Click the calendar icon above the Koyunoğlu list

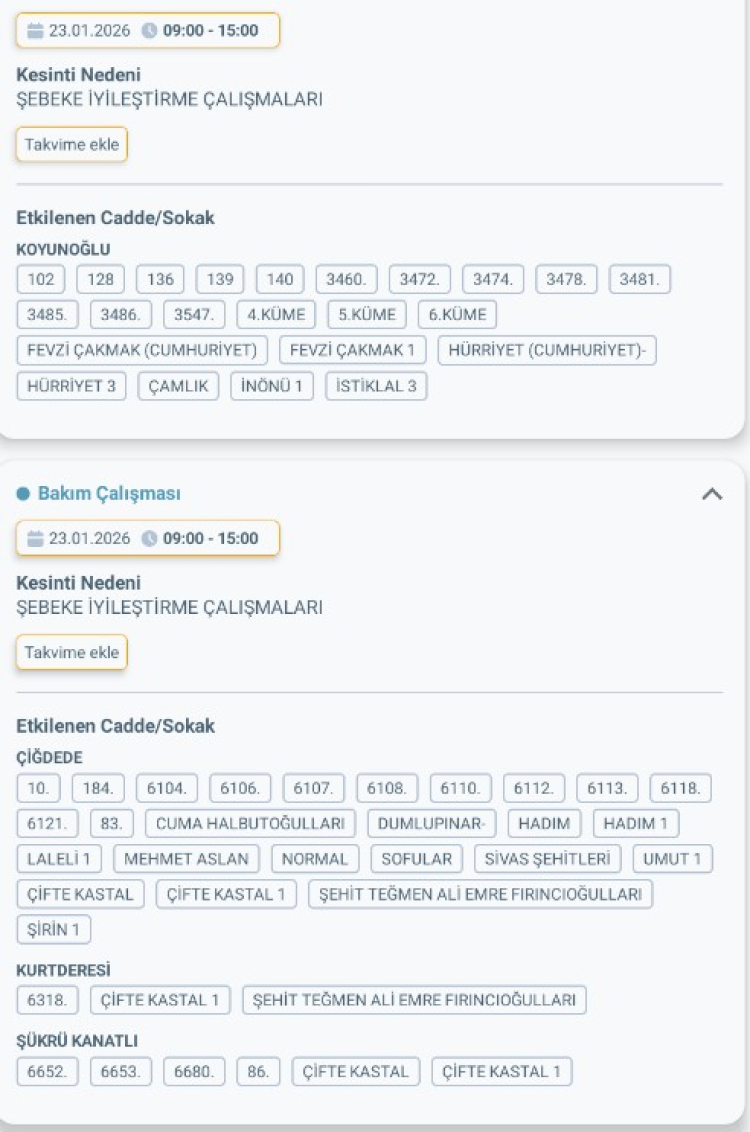(x=36, y=31)
